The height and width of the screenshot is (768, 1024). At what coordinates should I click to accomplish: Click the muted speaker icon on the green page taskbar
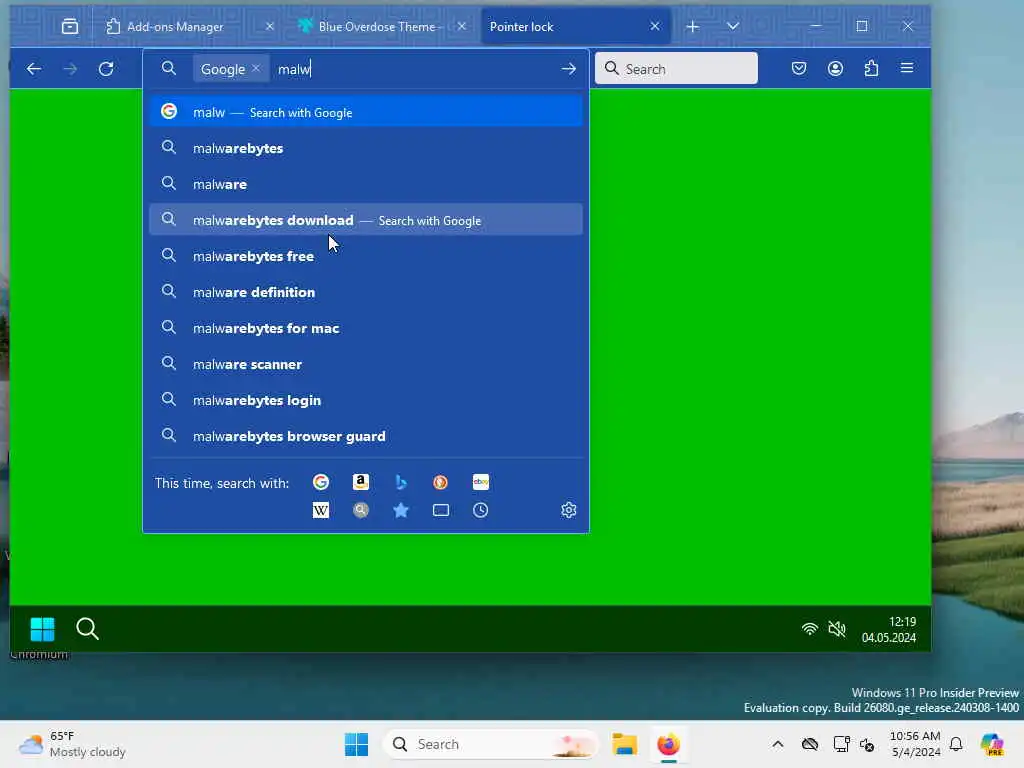(837, 629)
